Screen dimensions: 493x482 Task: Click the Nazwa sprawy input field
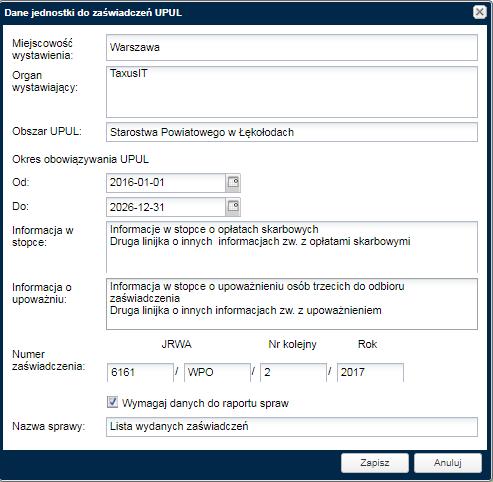292,427
